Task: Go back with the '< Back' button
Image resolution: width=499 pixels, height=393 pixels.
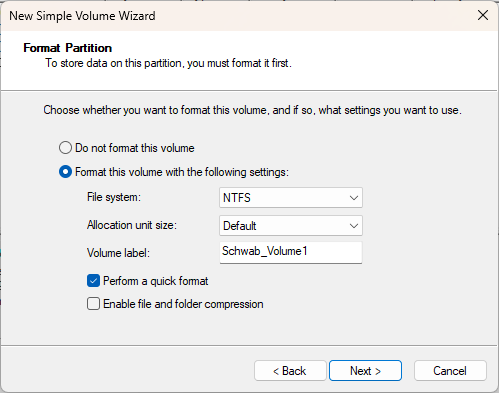Action: tap(290, 371)
